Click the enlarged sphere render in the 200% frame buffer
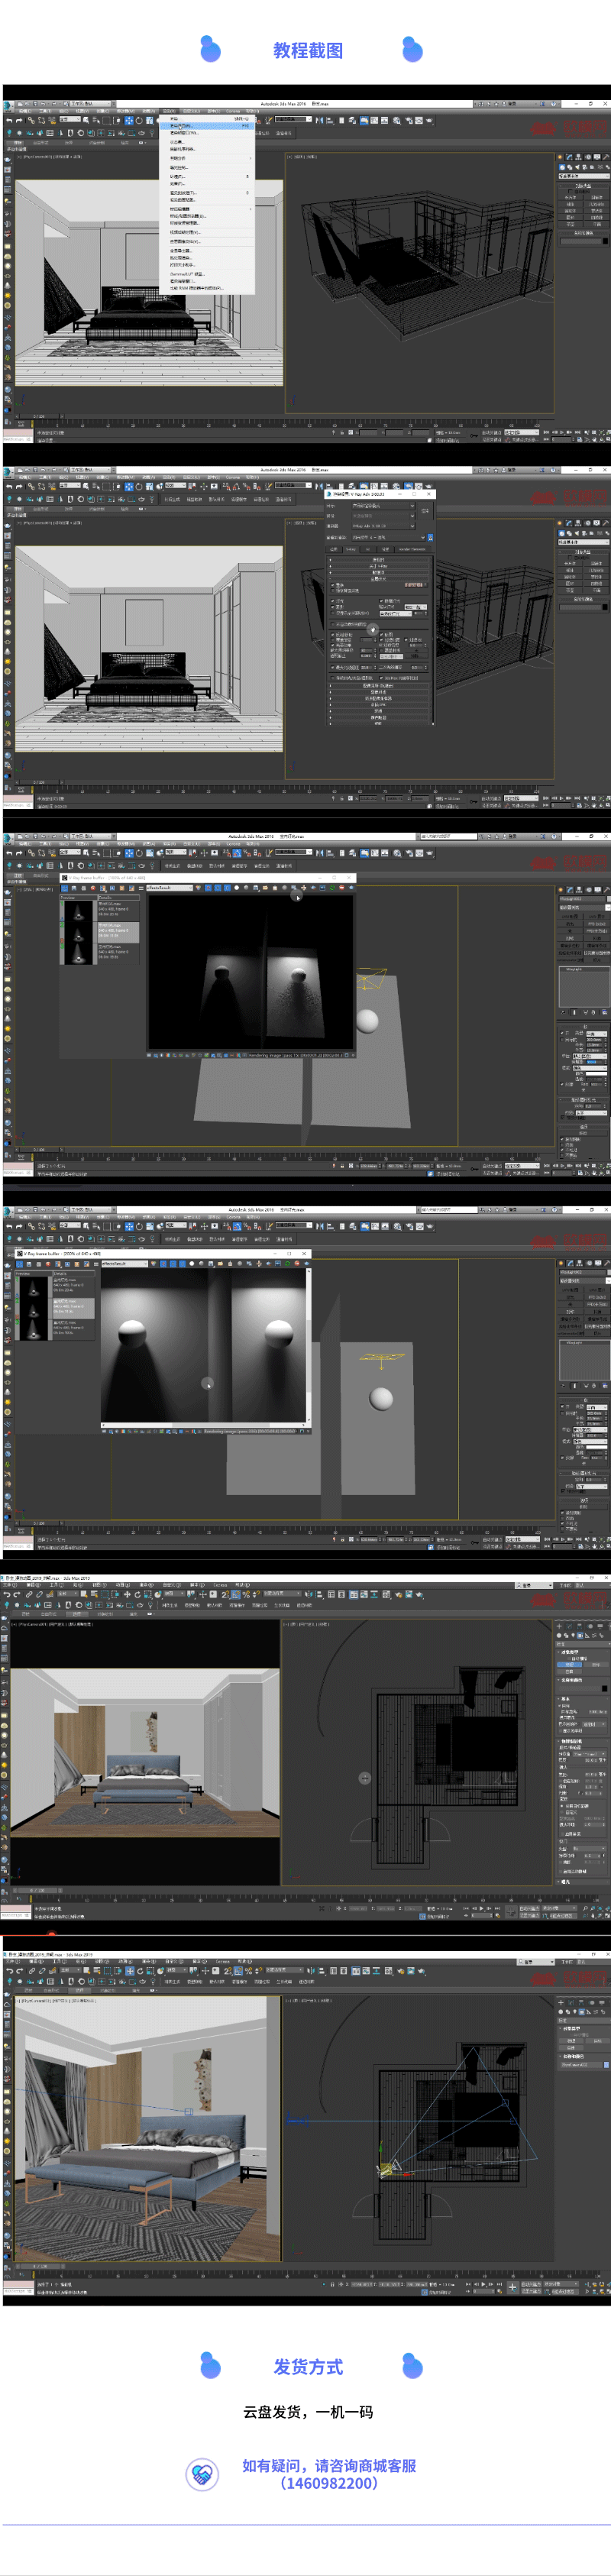 pyautogui.click(x=204, y=1345)
